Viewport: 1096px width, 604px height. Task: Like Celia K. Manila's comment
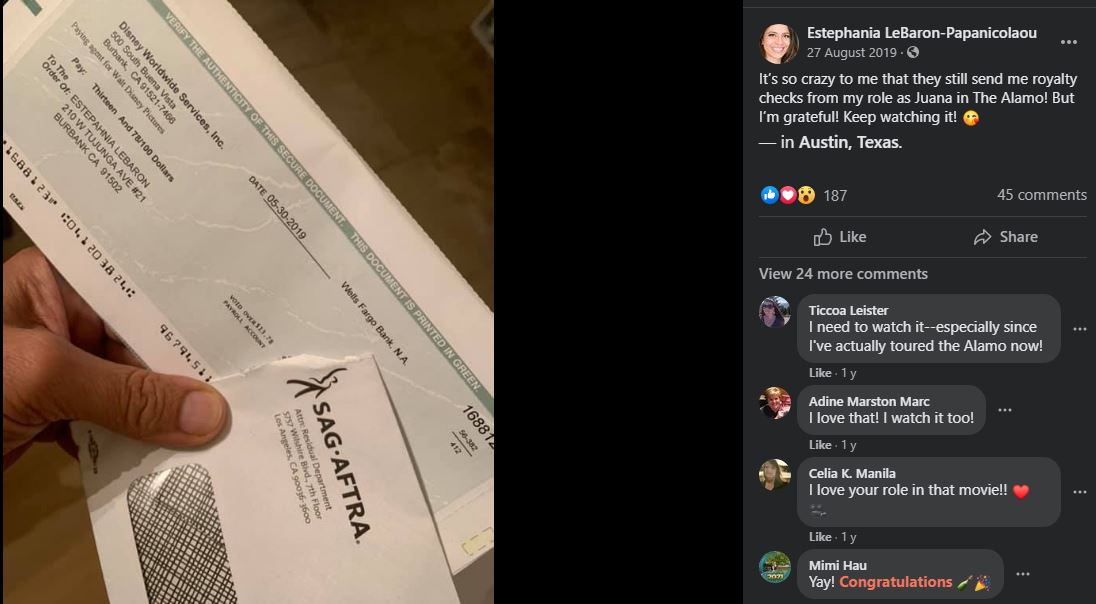(820, 537)
